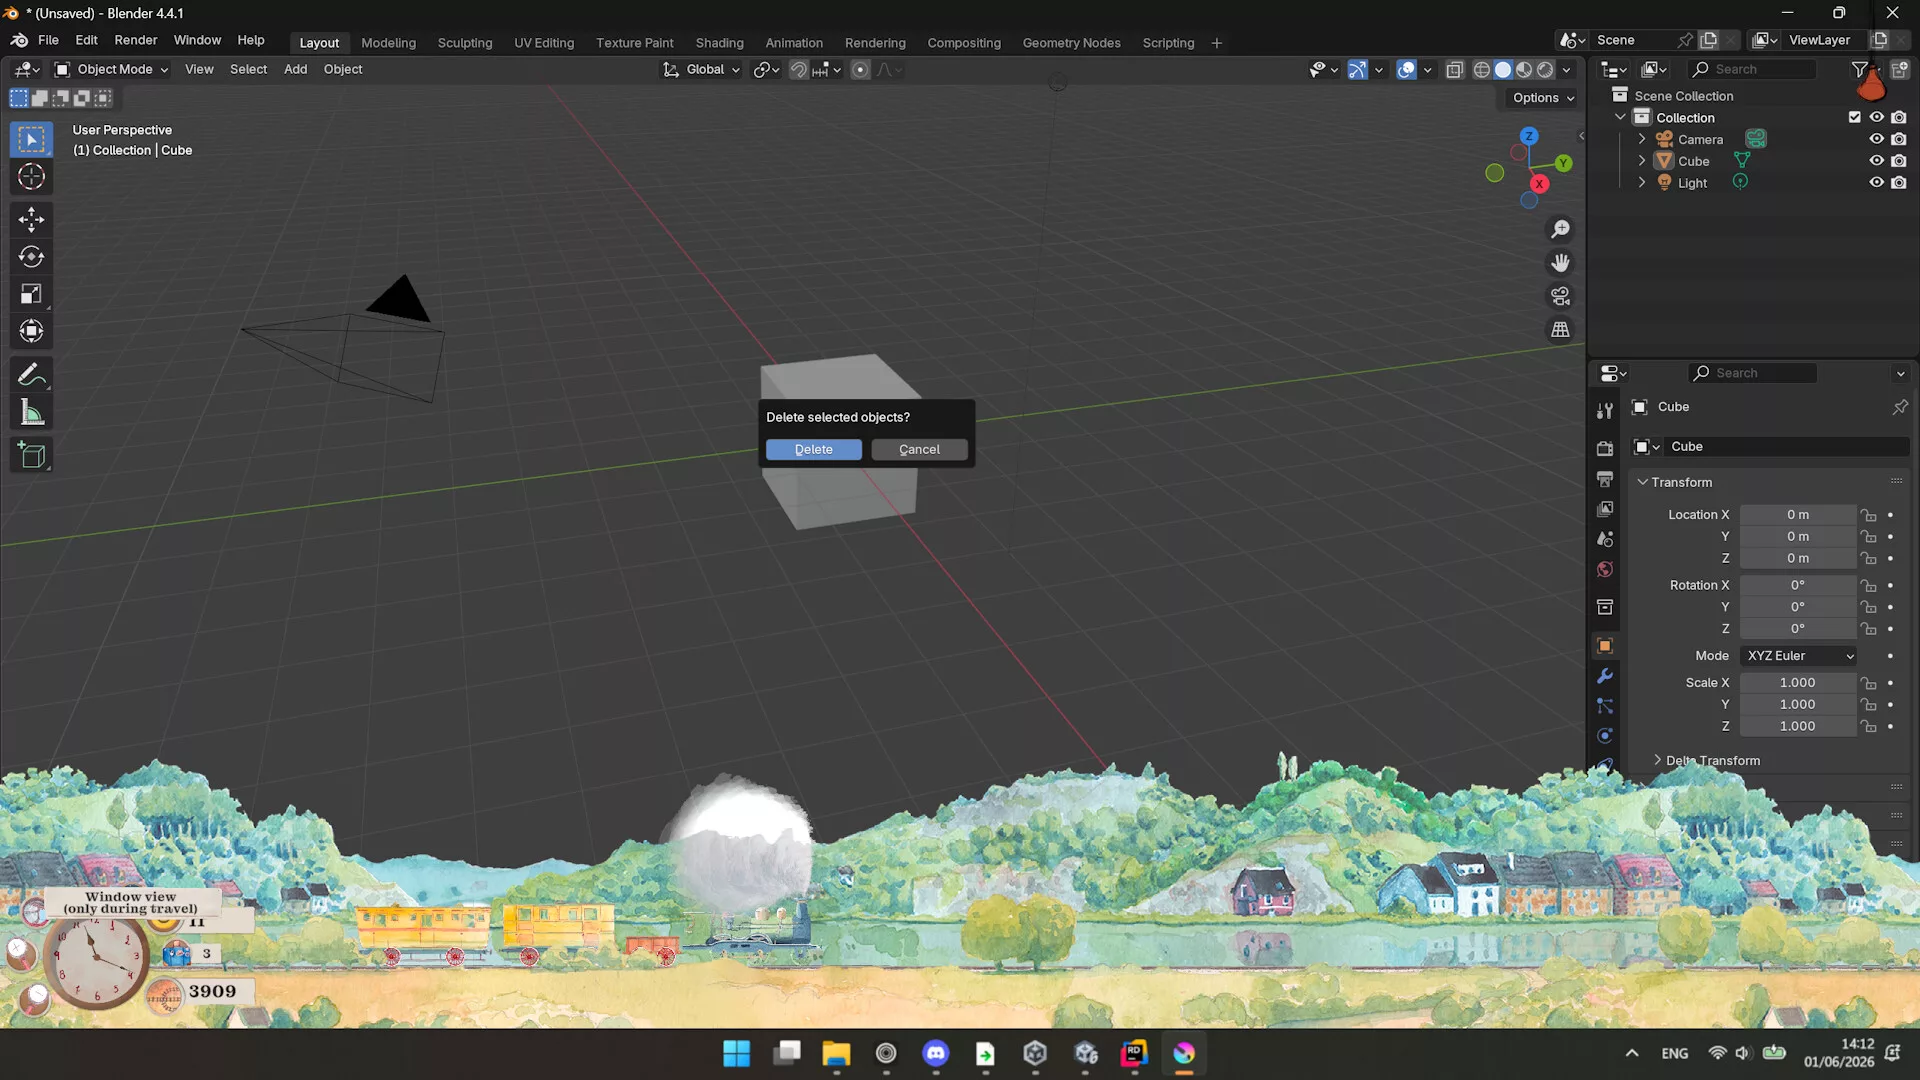1920x1080 pixels.
Task: Open the Global transform orientation dropdown
Action: click(701, 69)
